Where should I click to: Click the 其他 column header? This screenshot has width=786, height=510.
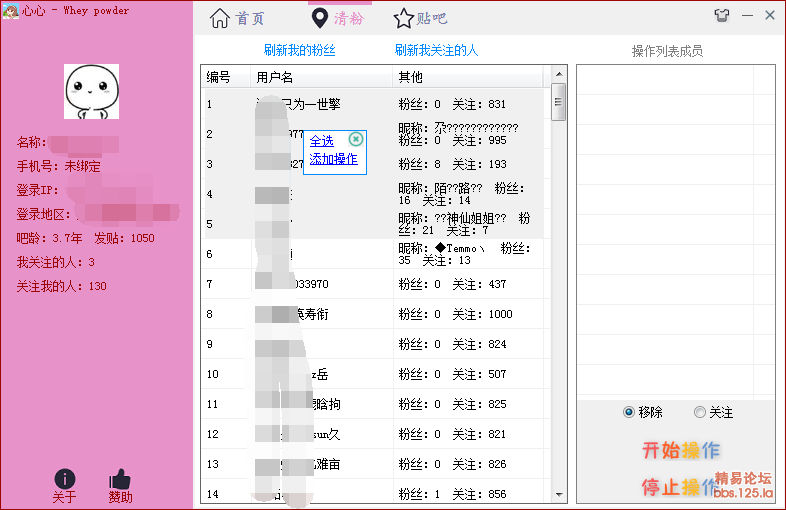coord(468,77)
